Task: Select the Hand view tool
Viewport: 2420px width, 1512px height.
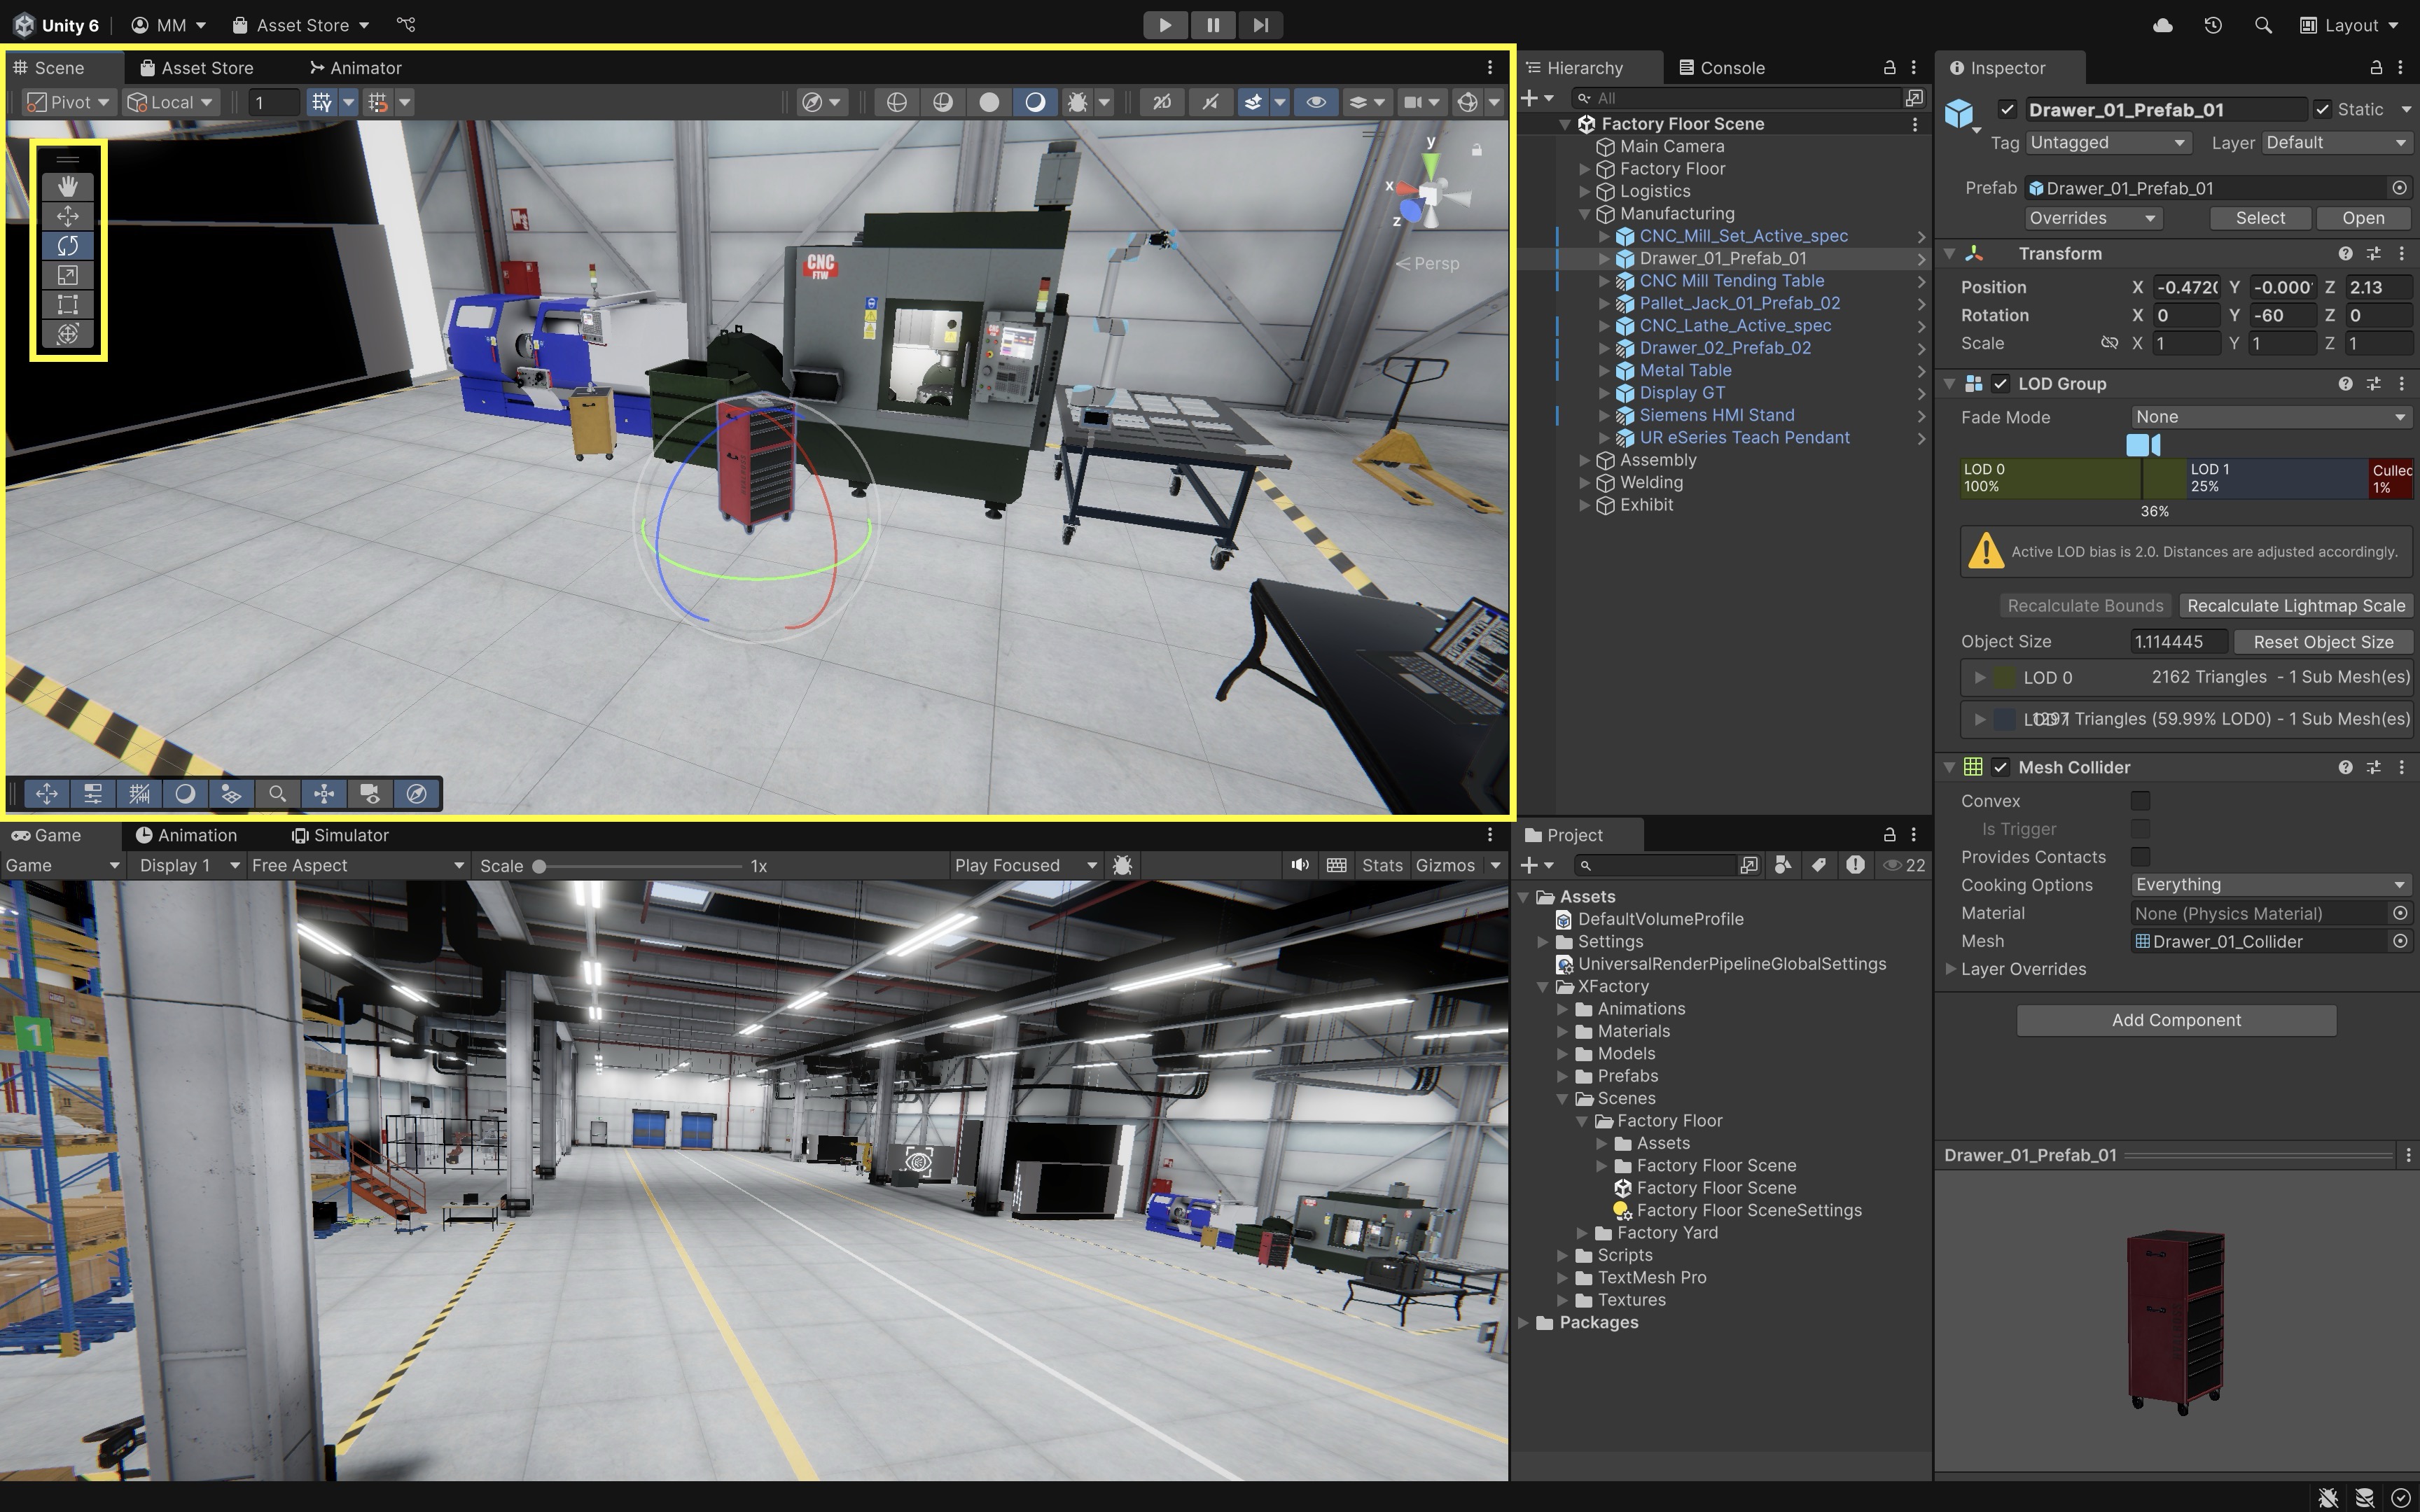Action: pyautogui.click(x=67, y=187)
